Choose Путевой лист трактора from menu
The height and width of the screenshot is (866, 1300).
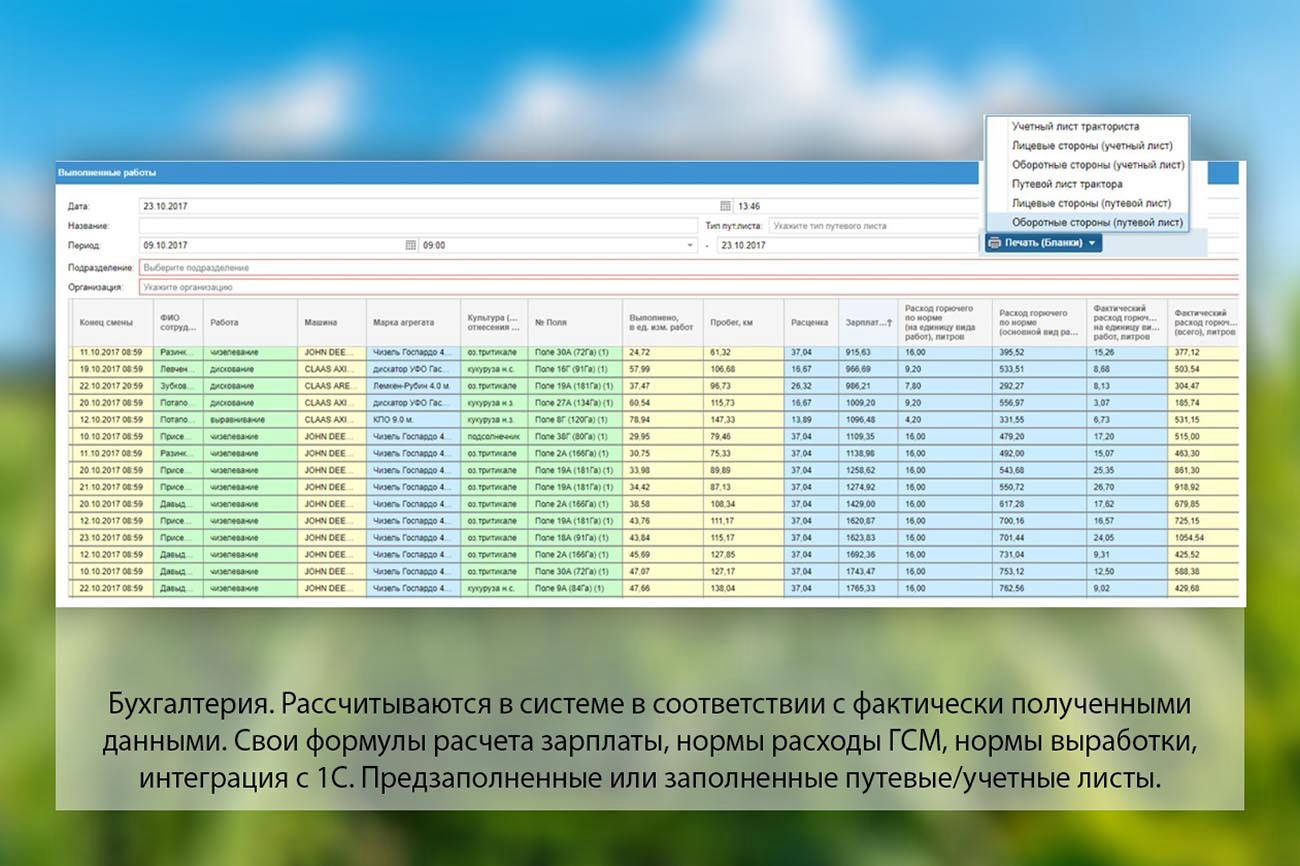[1067, 184]
